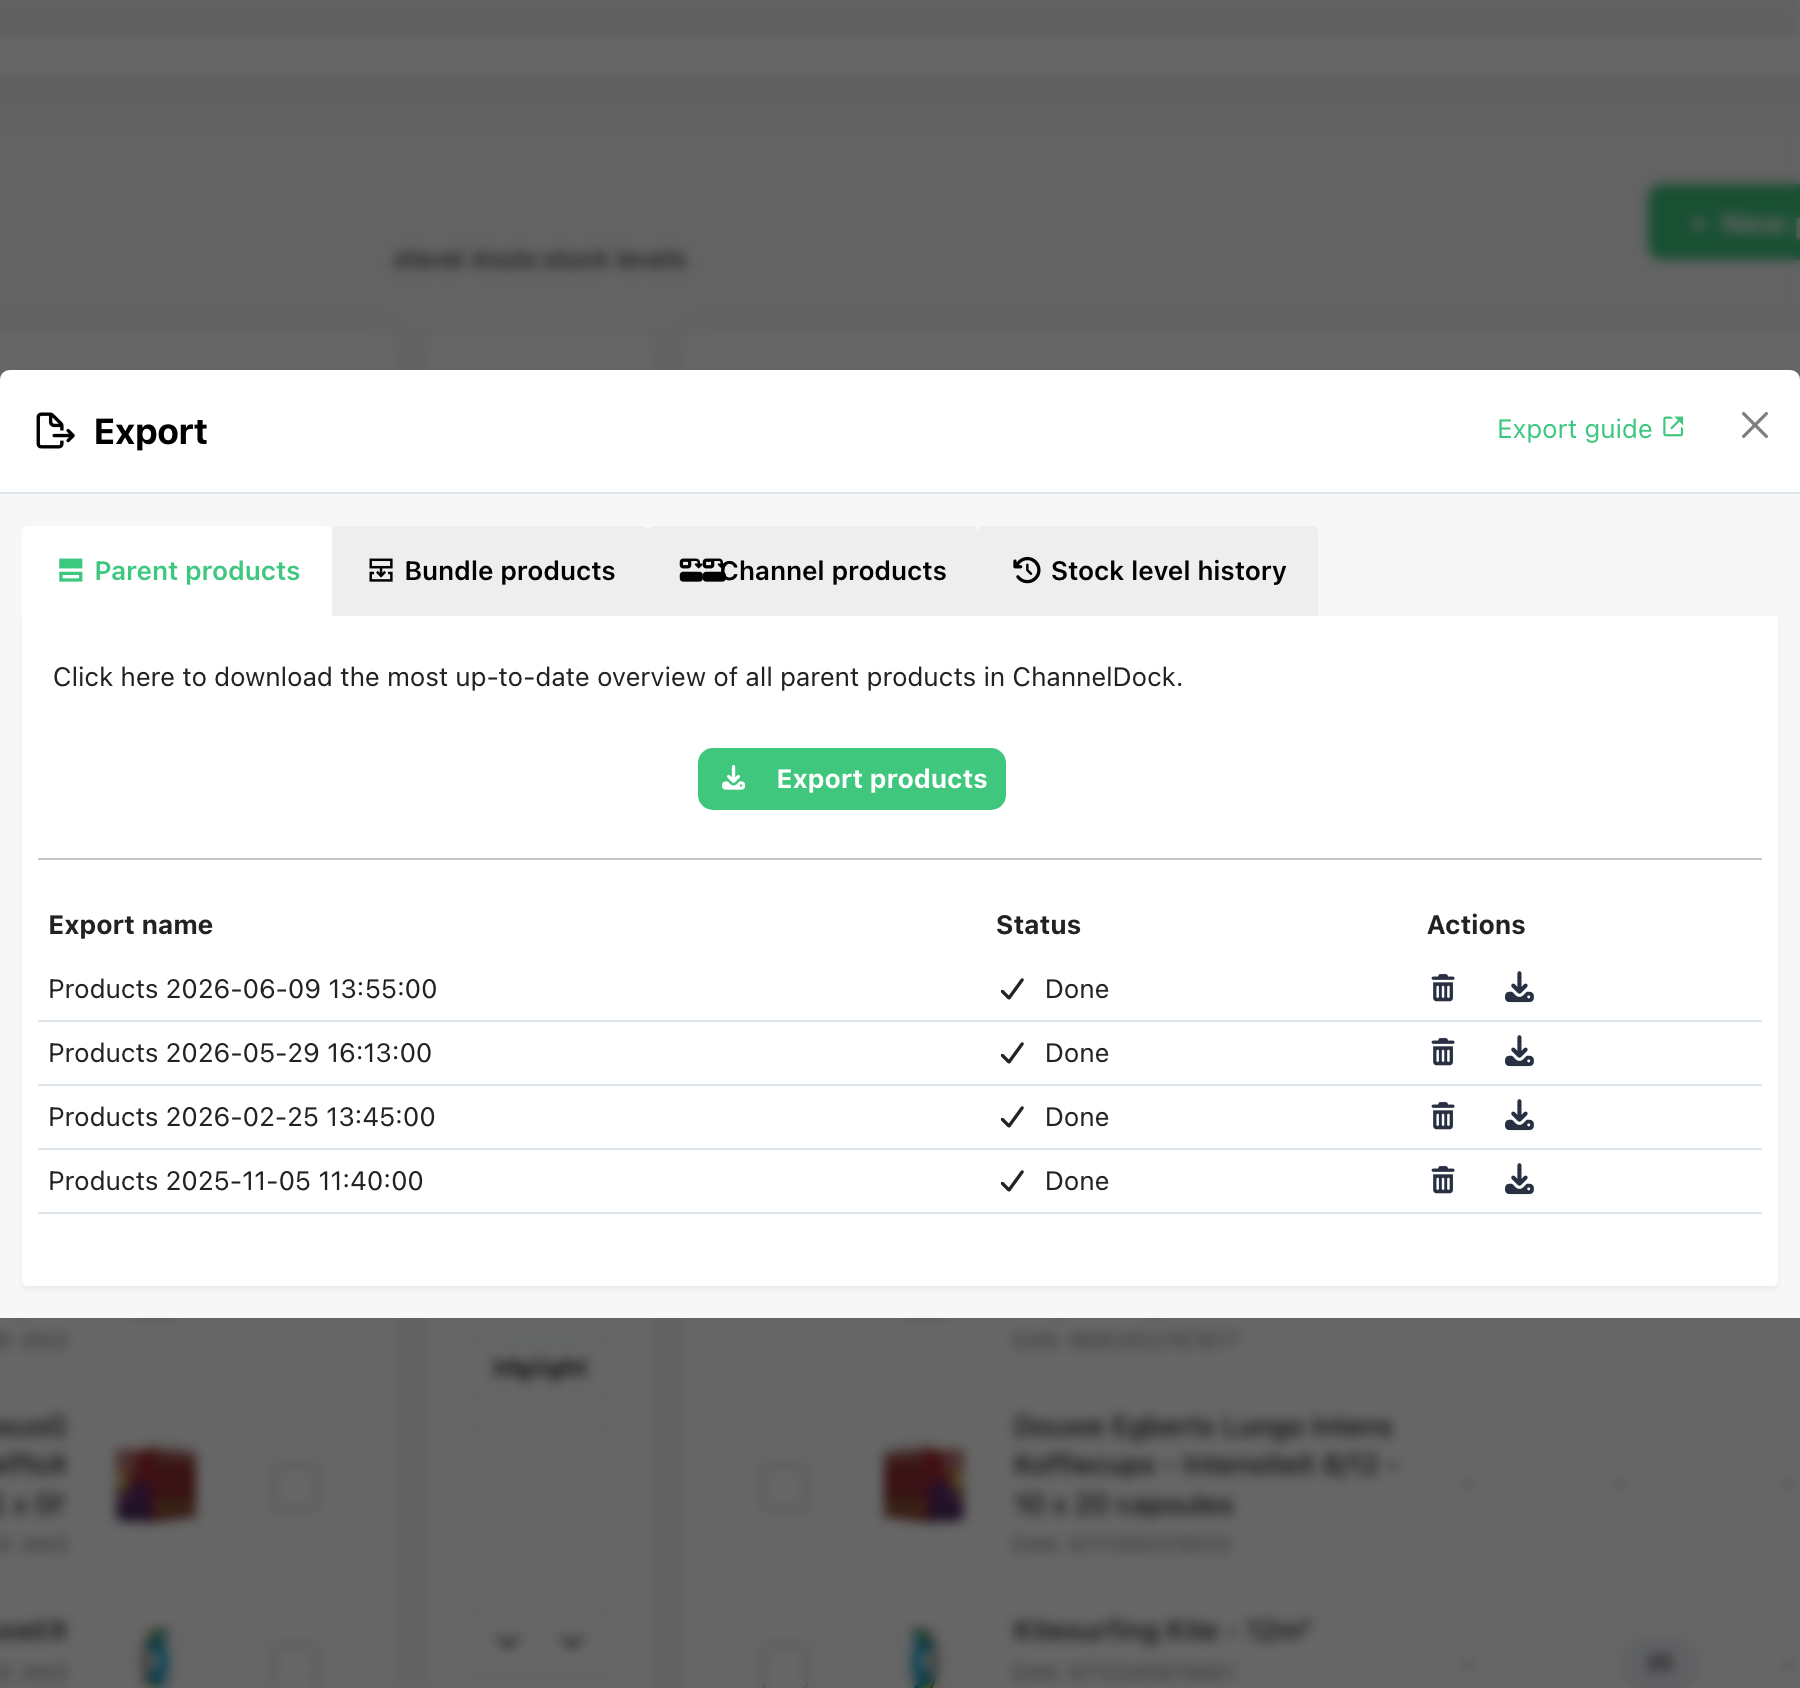Image resolution: width=1800 pixels, height=1688 pixels.
Task: Delete the Products 2026-06-09 13:55:00 export
Action: coord(1442,988)
